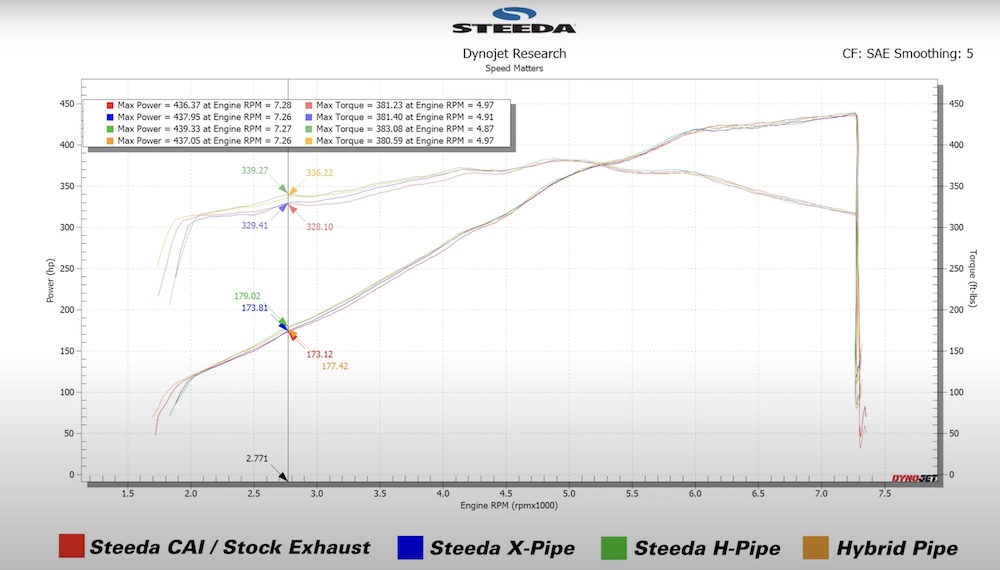Click the 336.22 orange torque marker value
This screenshot has height=570, width=1000.
tap(320, 173)
